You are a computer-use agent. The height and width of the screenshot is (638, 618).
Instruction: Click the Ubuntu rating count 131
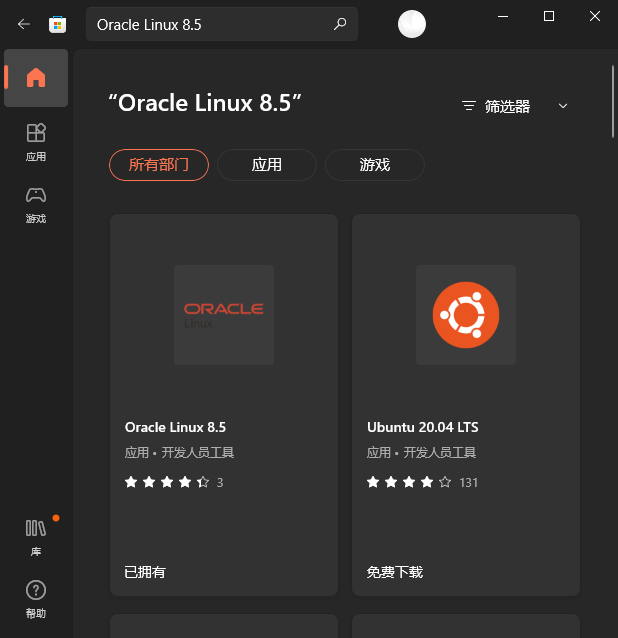468,483
